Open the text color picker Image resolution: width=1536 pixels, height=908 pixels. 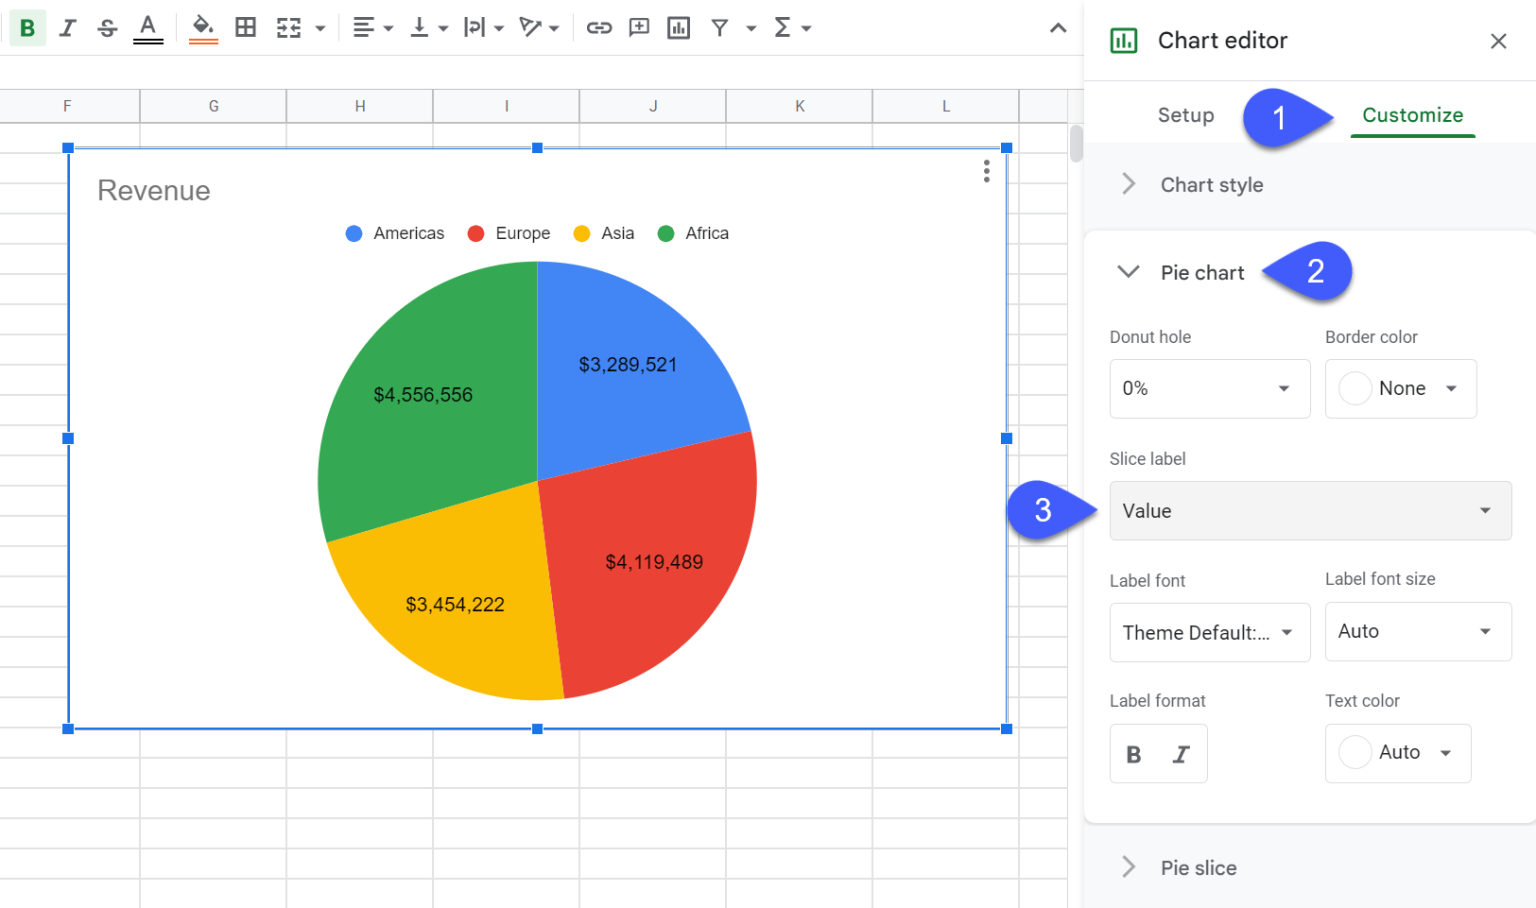pyautogui.click(x=148, y=28)
